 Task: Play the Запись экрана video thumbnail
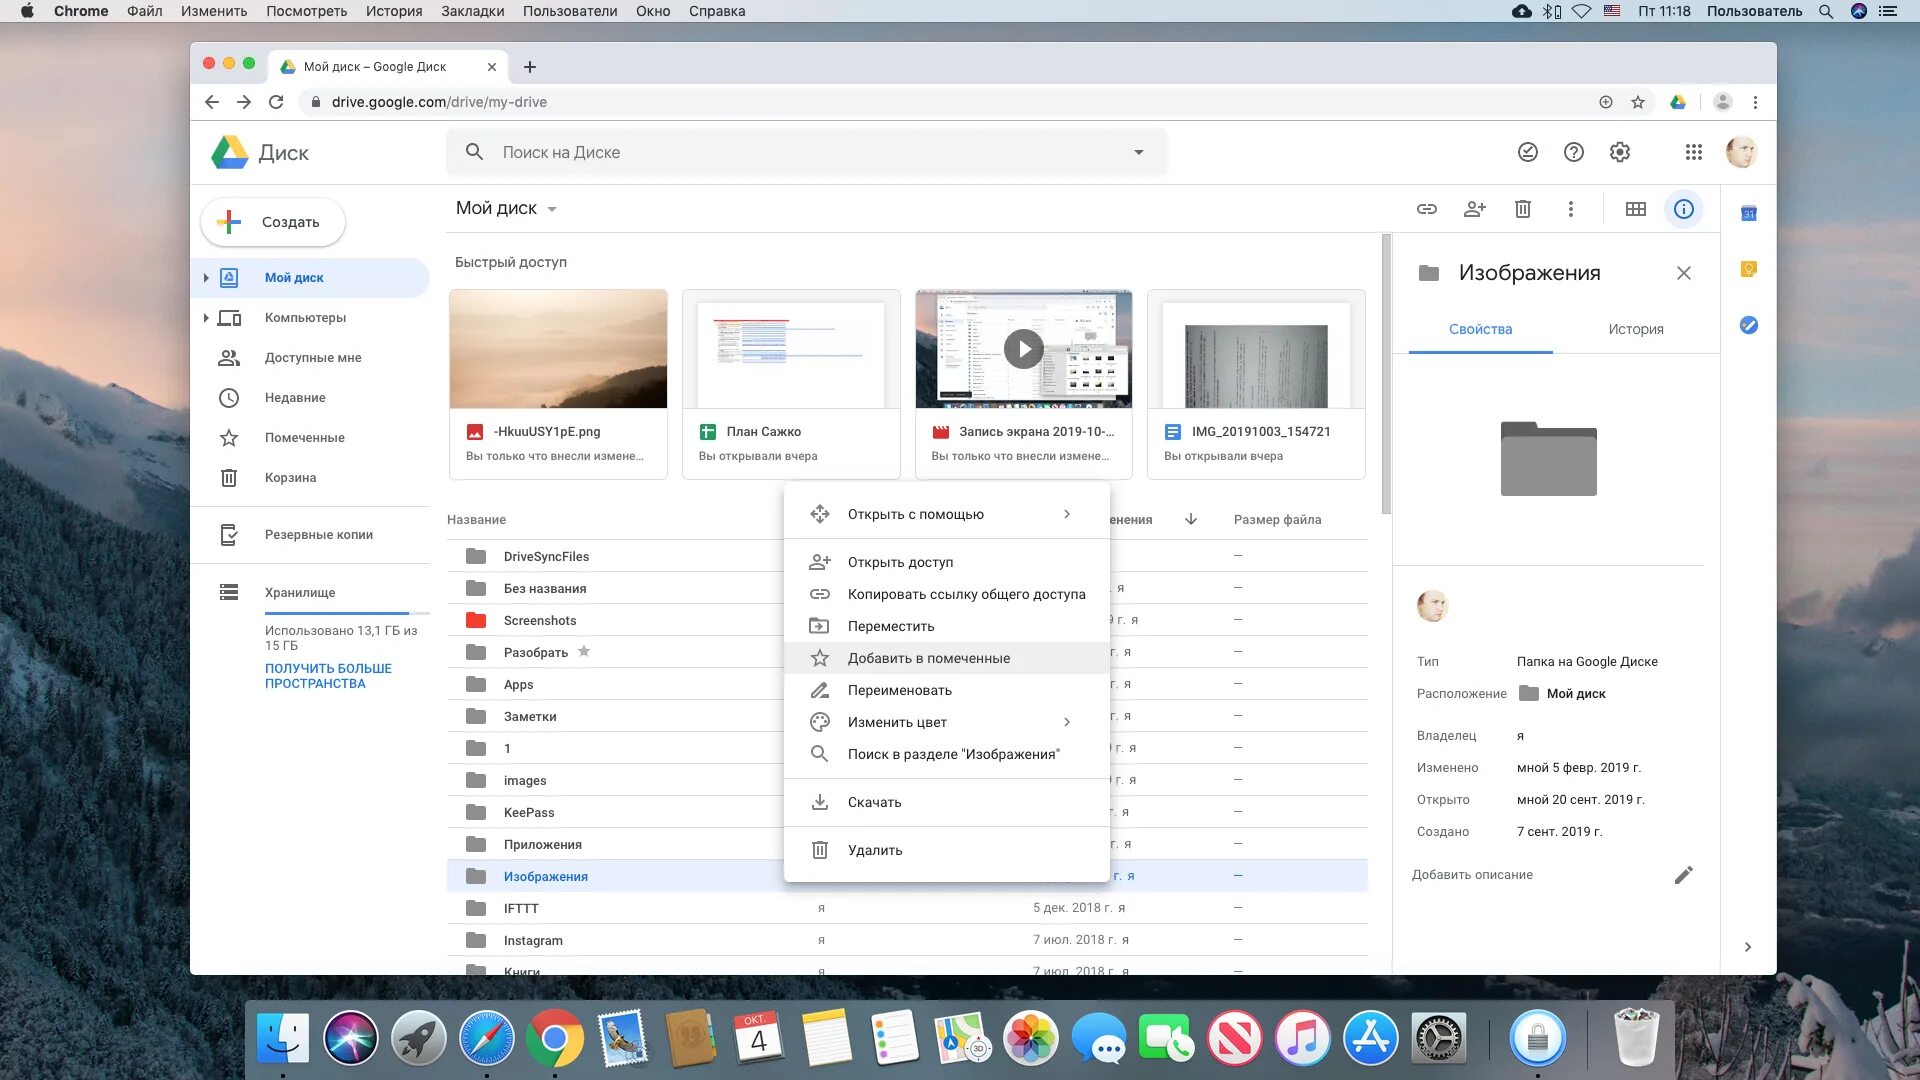(x=1023, y=349)
